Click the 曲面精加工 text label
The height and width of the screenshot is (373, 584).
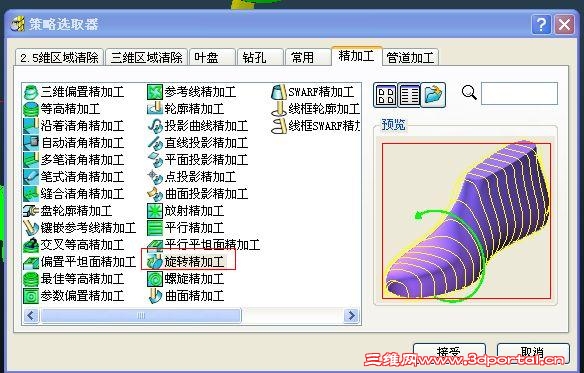pos(194,296)
